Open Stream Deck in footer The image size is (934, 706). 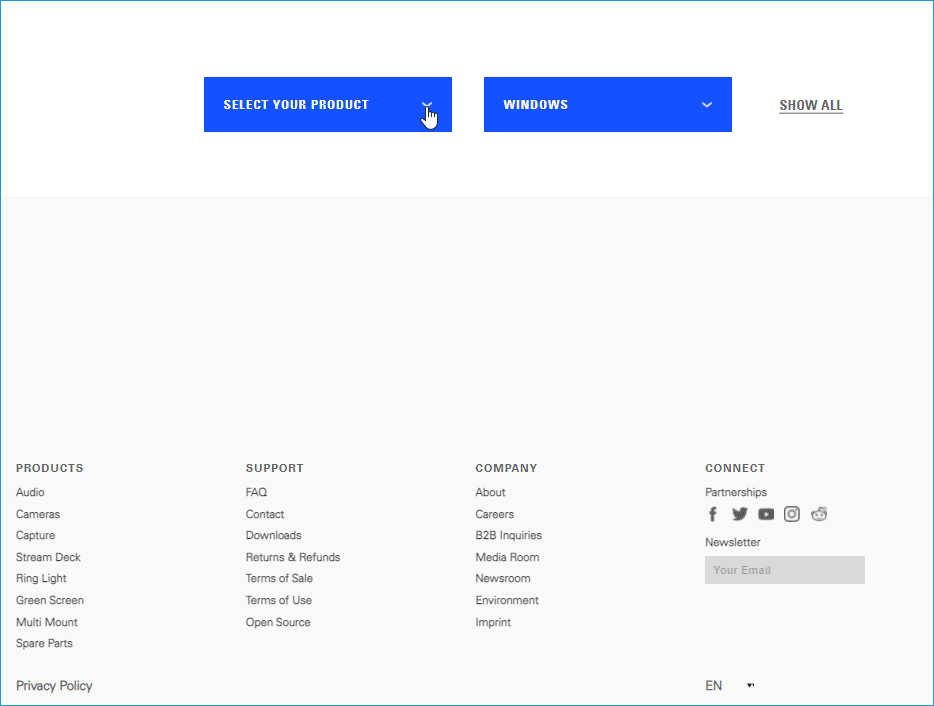[x=48, y=557]
